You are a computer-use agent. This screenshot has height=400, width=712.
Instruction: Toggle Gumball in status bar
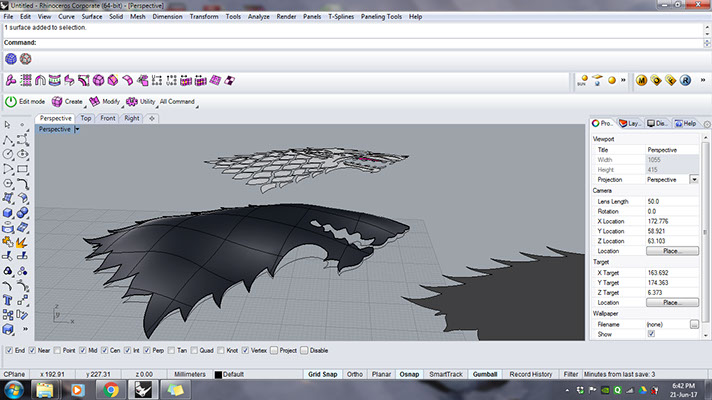[x=485, y=375]
